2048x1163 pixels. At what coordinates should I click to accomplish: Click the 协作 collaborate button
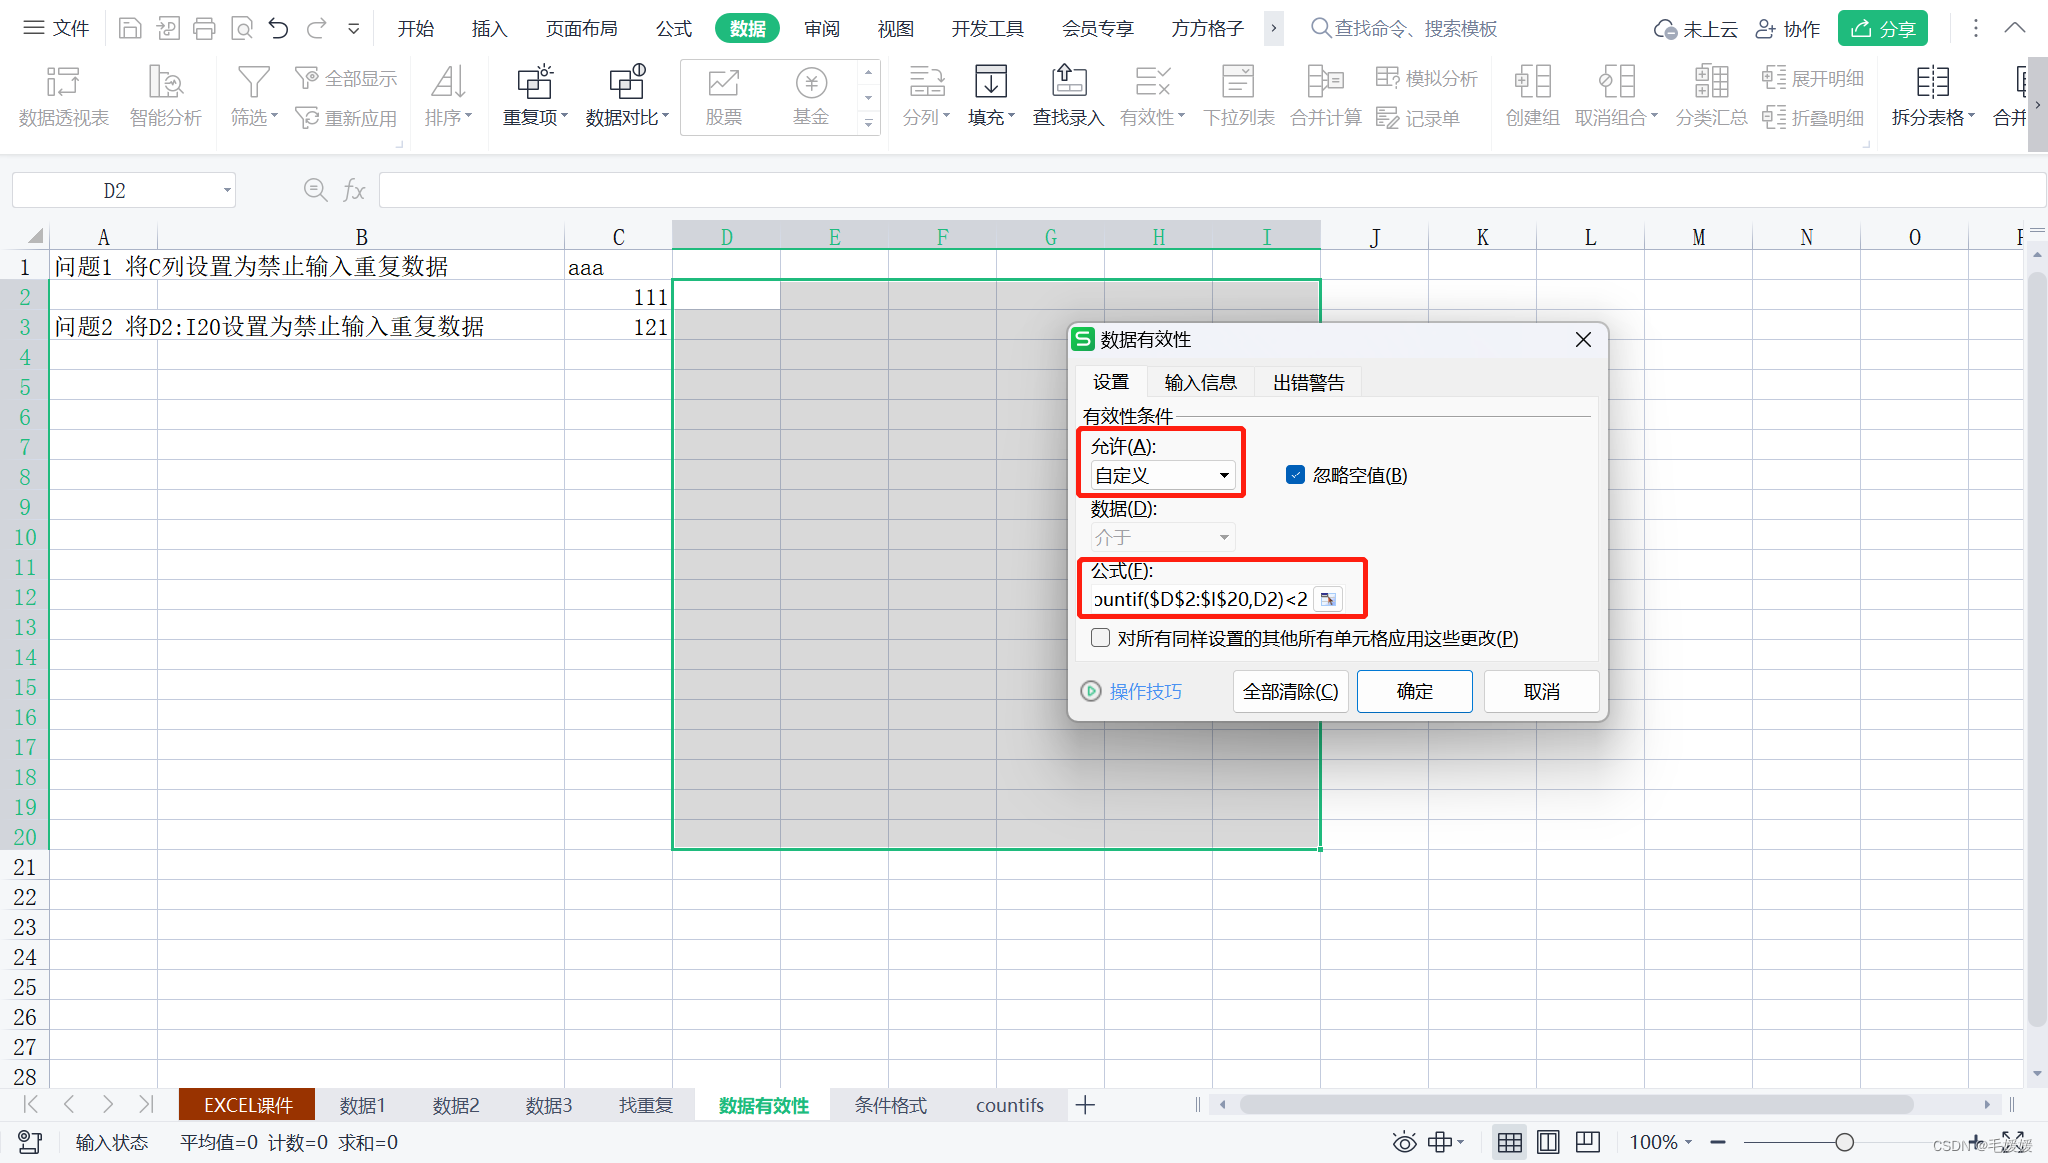click(1788, 28)
